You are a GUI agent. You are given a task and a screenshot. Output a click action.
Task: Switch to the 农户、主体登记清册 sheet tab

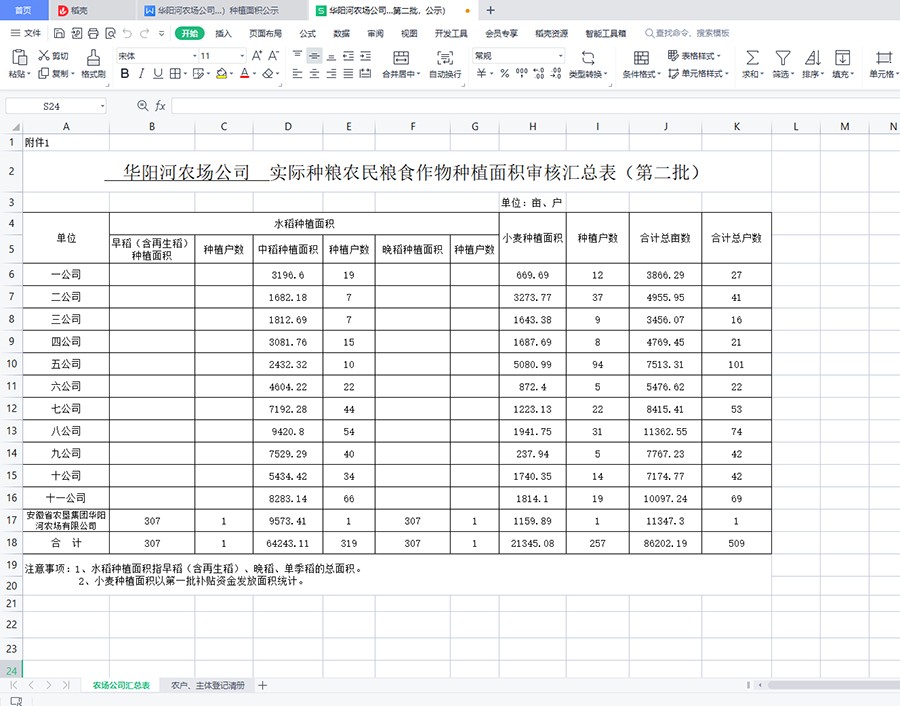(x=207, y=686)
